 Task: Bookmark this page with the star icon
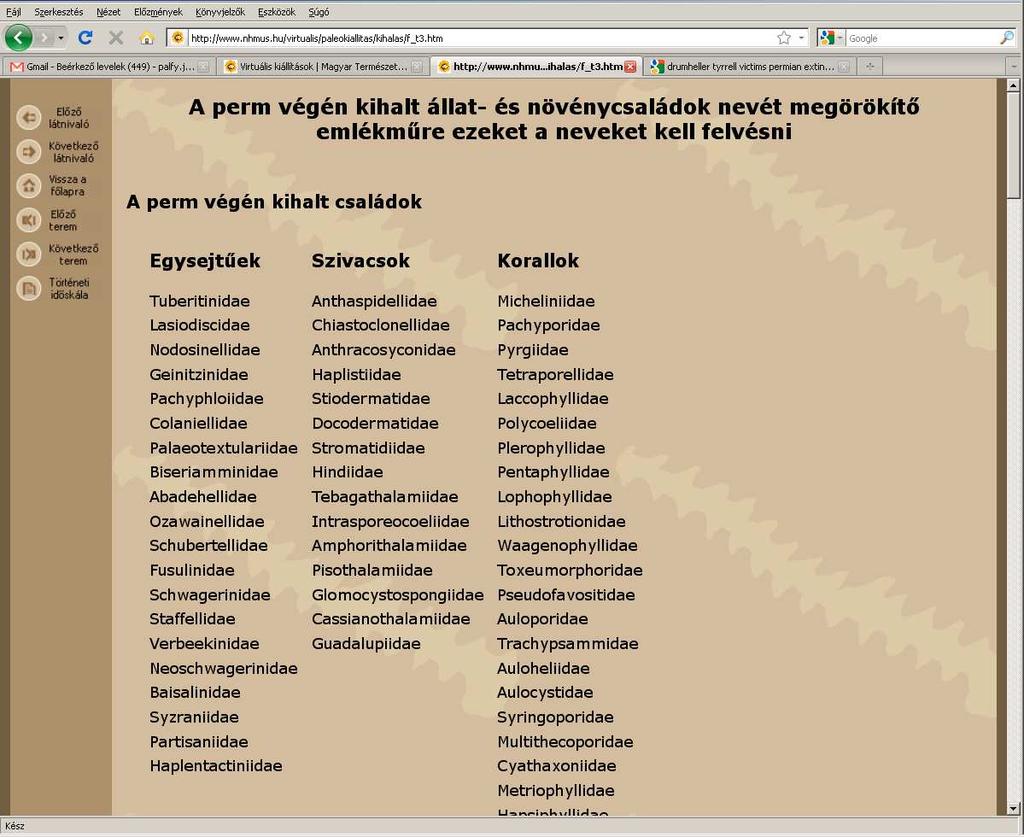click(784, 38)
